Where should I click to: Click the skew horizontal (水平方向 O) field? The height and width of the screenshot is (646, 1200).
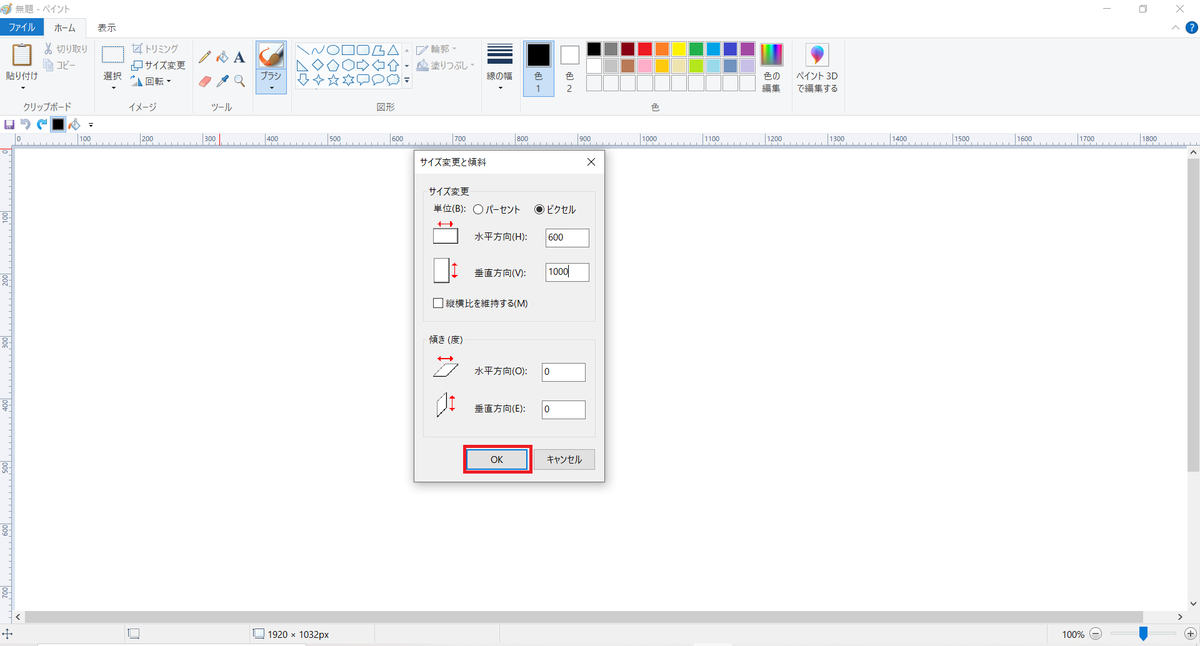pos(563,372)
